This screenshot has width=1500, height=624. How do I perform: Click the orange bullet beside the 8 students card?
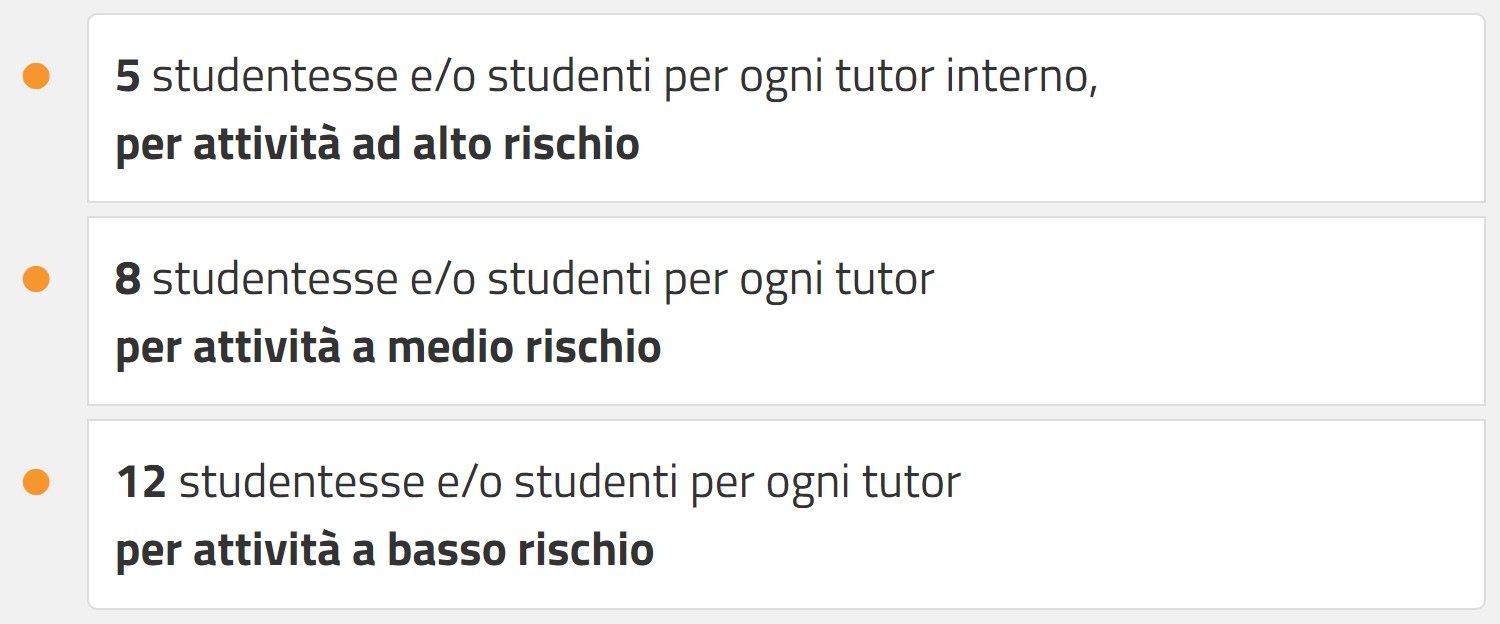click(36, 279)
